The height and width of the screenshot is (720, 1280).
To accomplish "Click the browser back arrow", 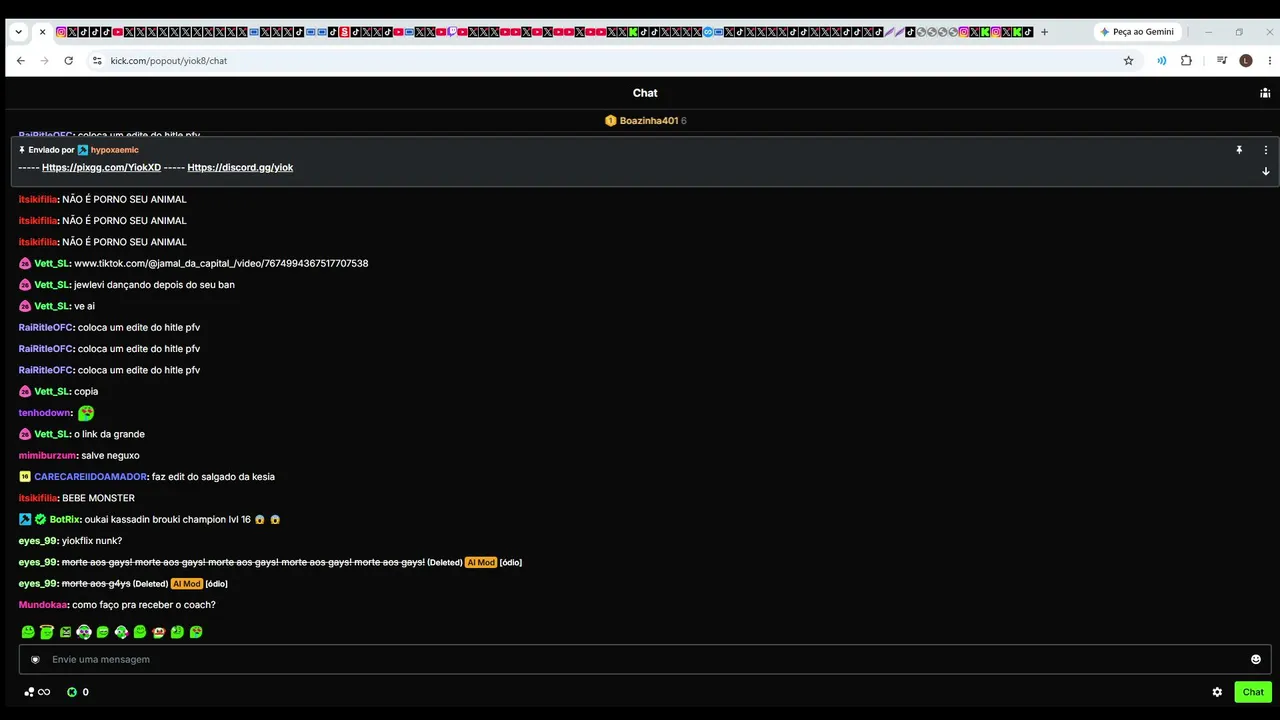I will point(20,61).
